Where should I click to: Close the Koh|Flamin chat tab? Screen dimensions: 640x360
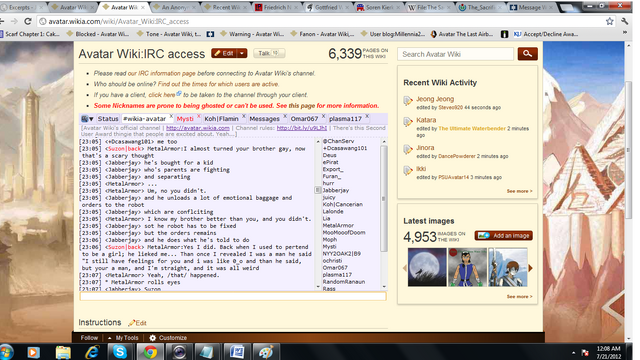click(x=243, y=116)
